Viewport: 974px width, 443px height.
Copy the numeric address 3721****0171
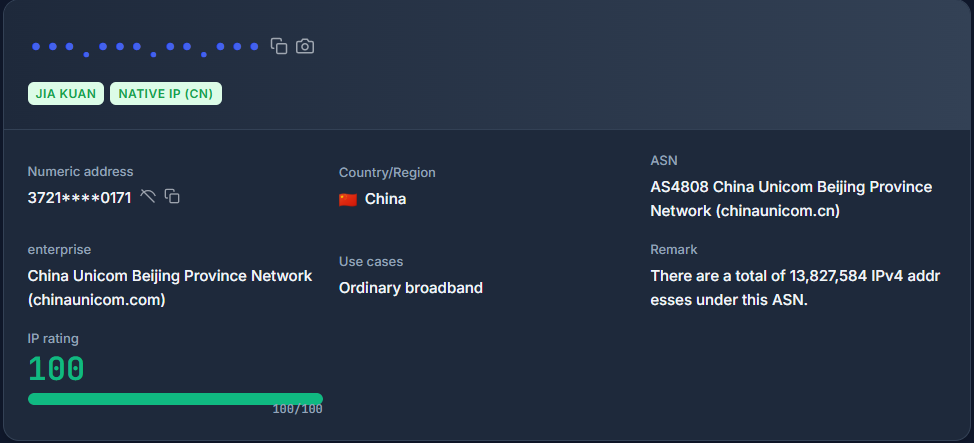[172, 197]
